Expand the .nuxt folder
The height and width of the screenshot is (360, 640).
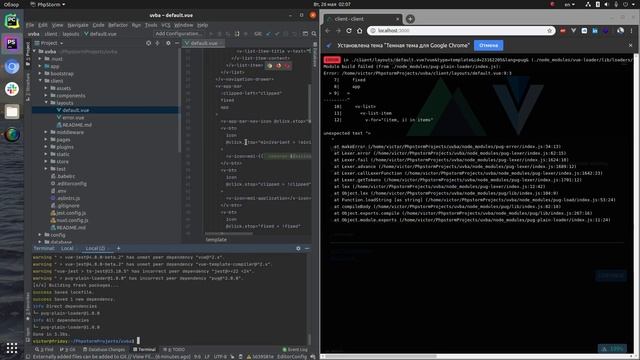[40, 59]
